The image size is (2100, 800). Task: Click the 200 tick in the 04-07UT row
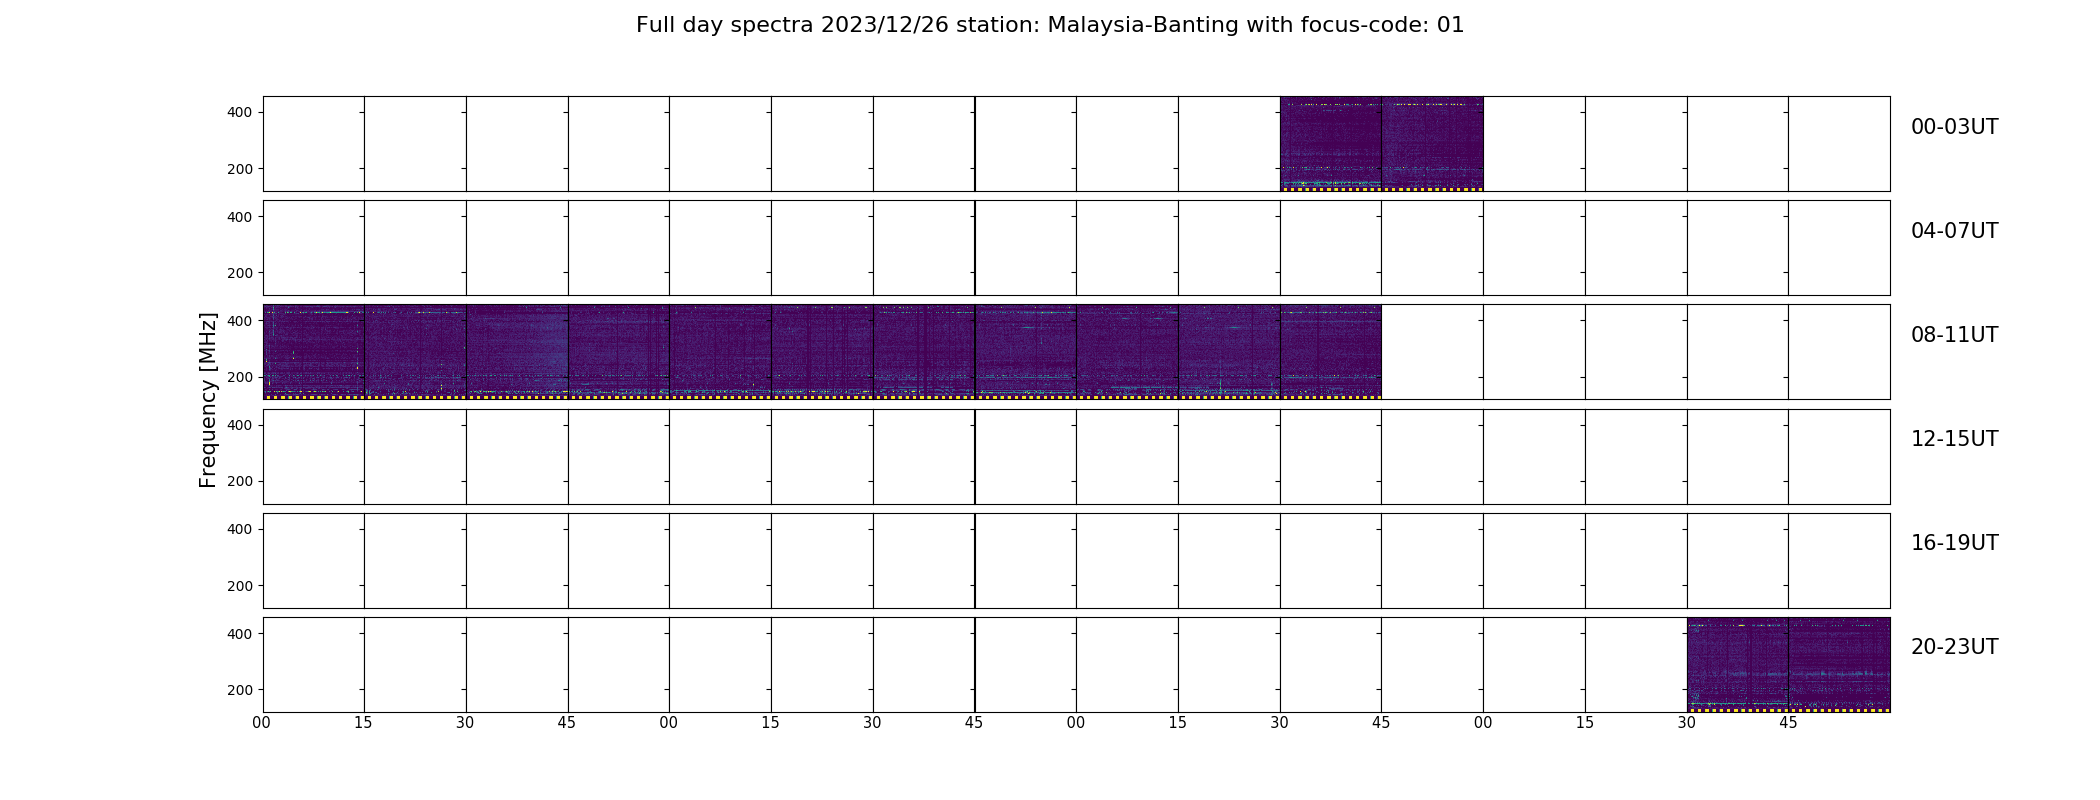tap(240, 273)
